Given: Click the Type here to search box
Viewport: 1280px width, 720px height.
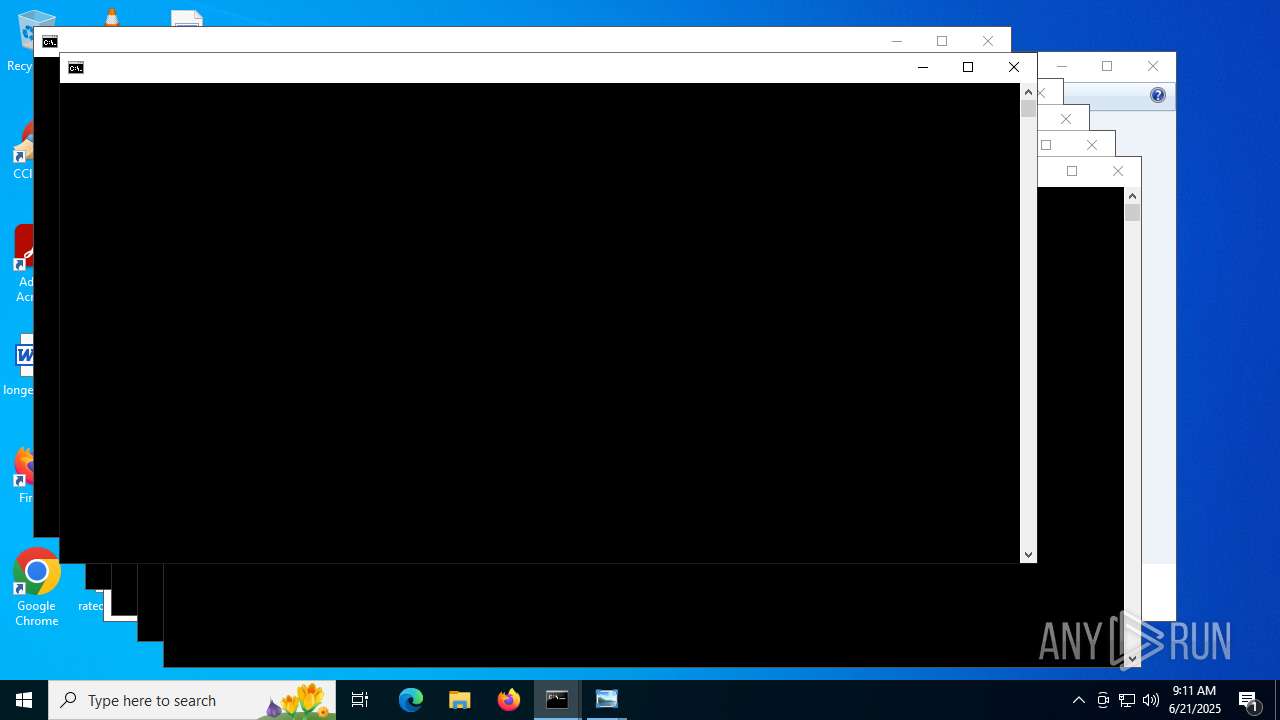Looking at the screenshot, I should pos(192,700).
